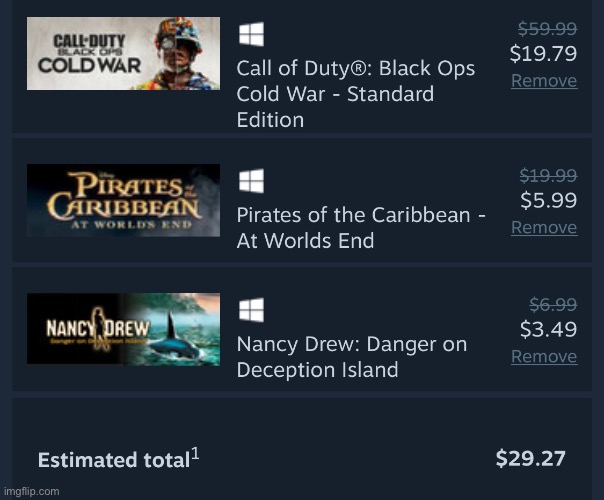
Task: Open Call of Duty Black Ops Cold War title
Action: coord(356,94)
